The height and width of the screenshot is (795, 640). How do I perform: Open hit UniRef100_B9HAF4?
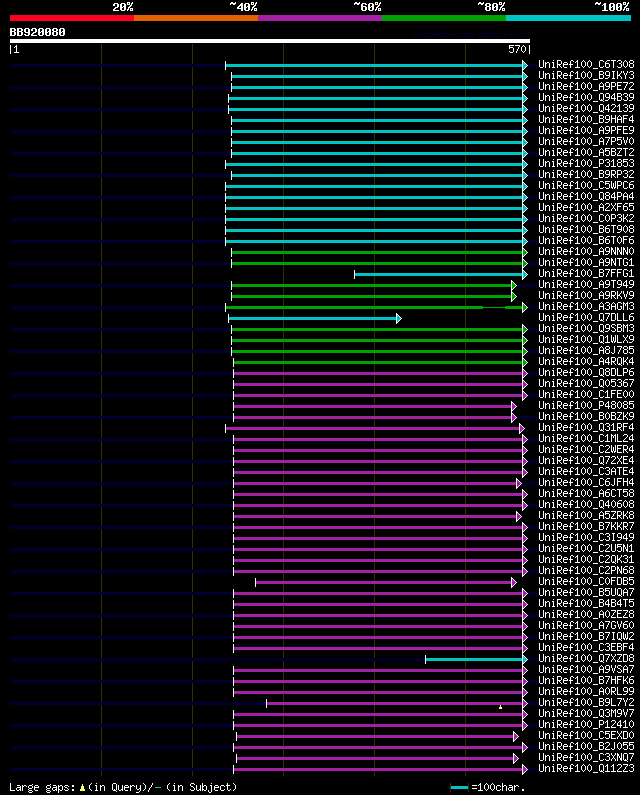(586, 120)
